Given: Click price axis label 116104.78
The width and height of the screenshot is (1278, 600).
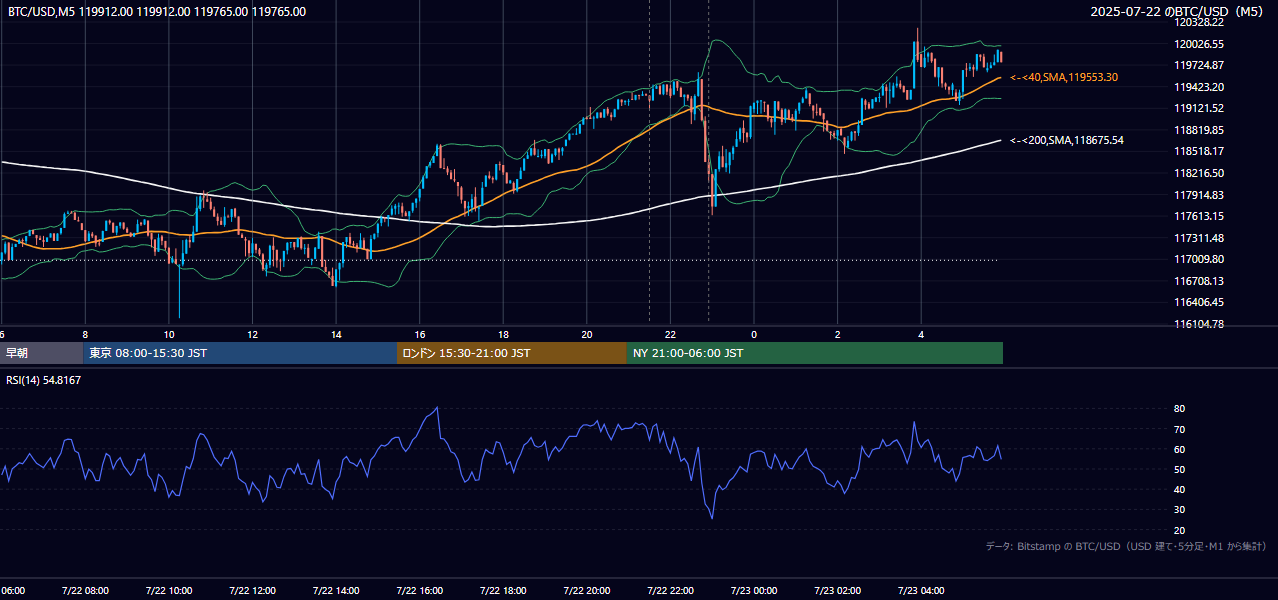Looking at the screenshot, I should (1201, 324).
